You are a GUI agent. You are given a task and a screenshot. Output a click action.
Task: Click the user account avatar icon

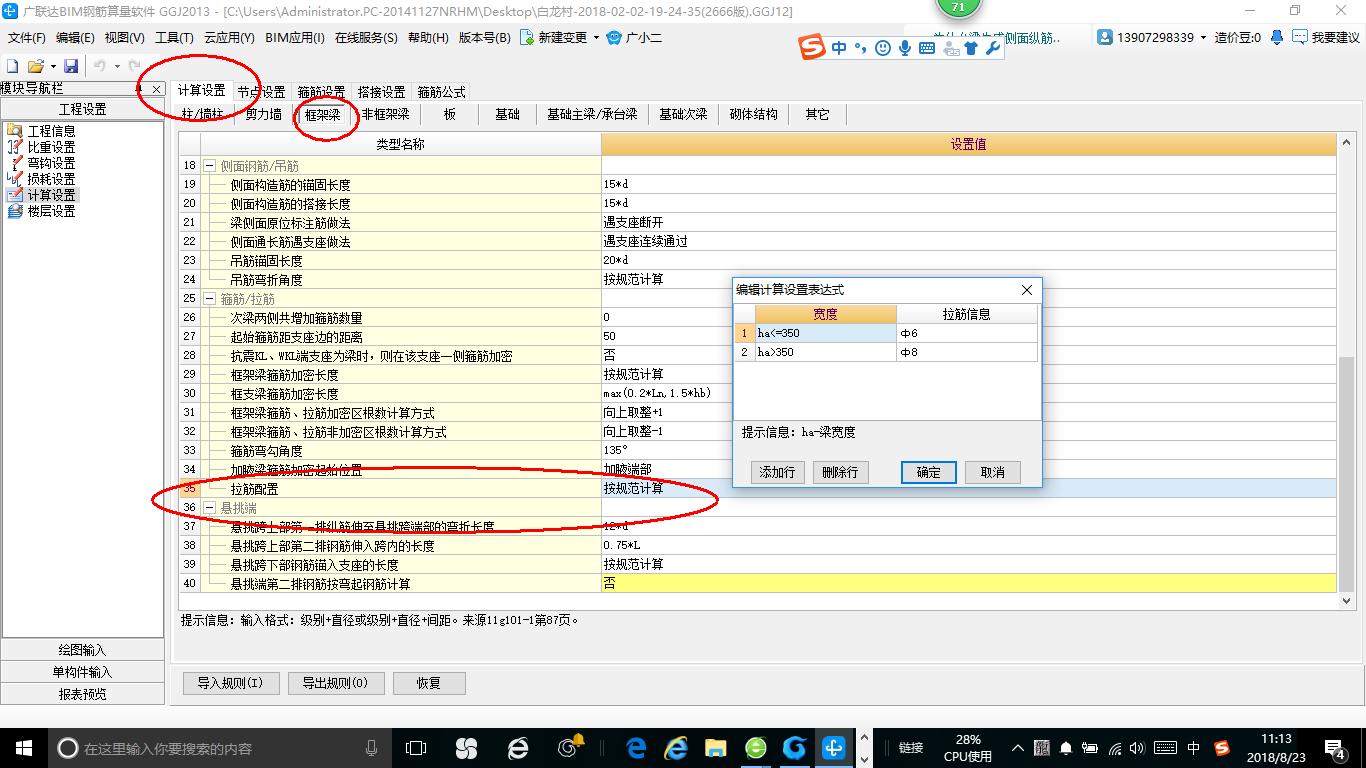(x=1105, y=37)
